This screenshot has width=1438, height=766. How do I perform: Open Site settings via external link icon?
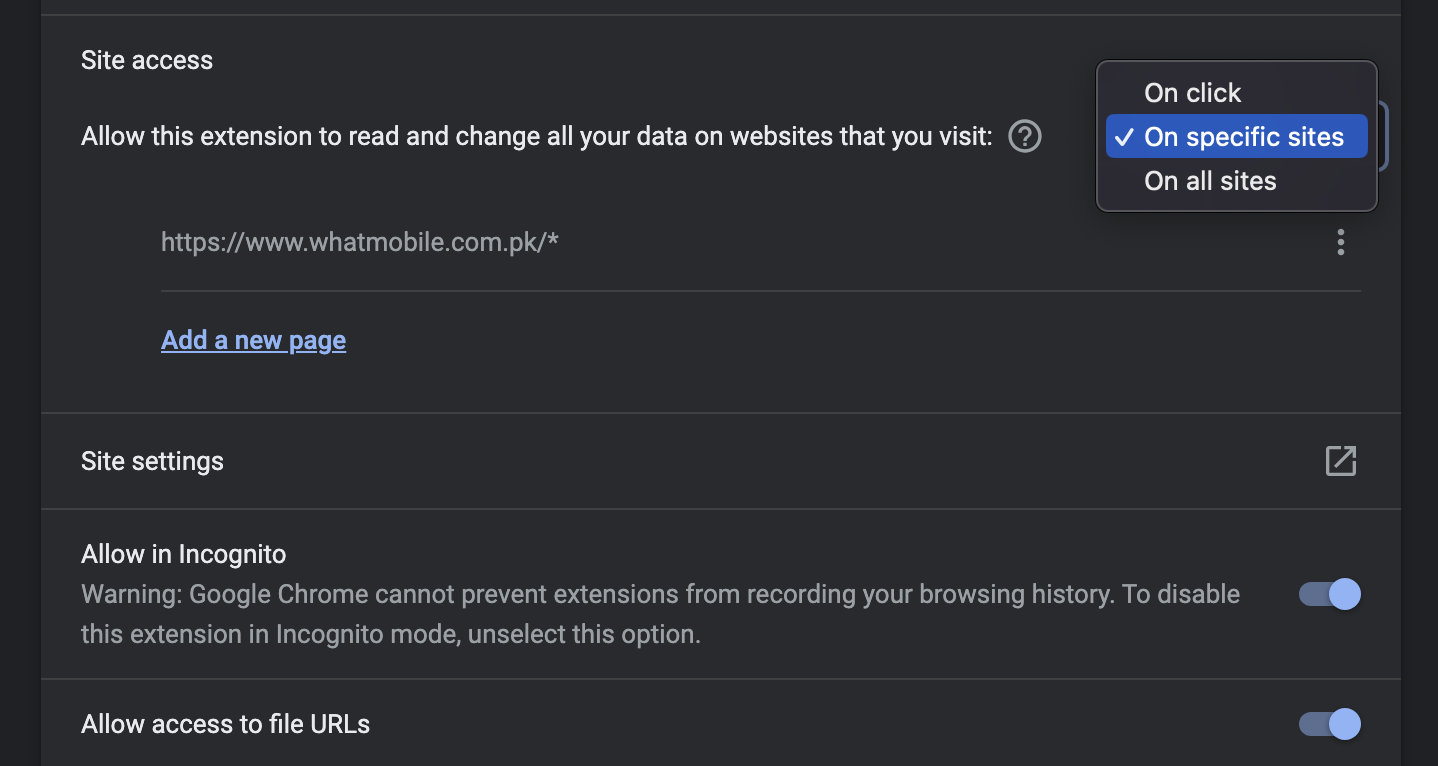click(x=1340, y=461)
